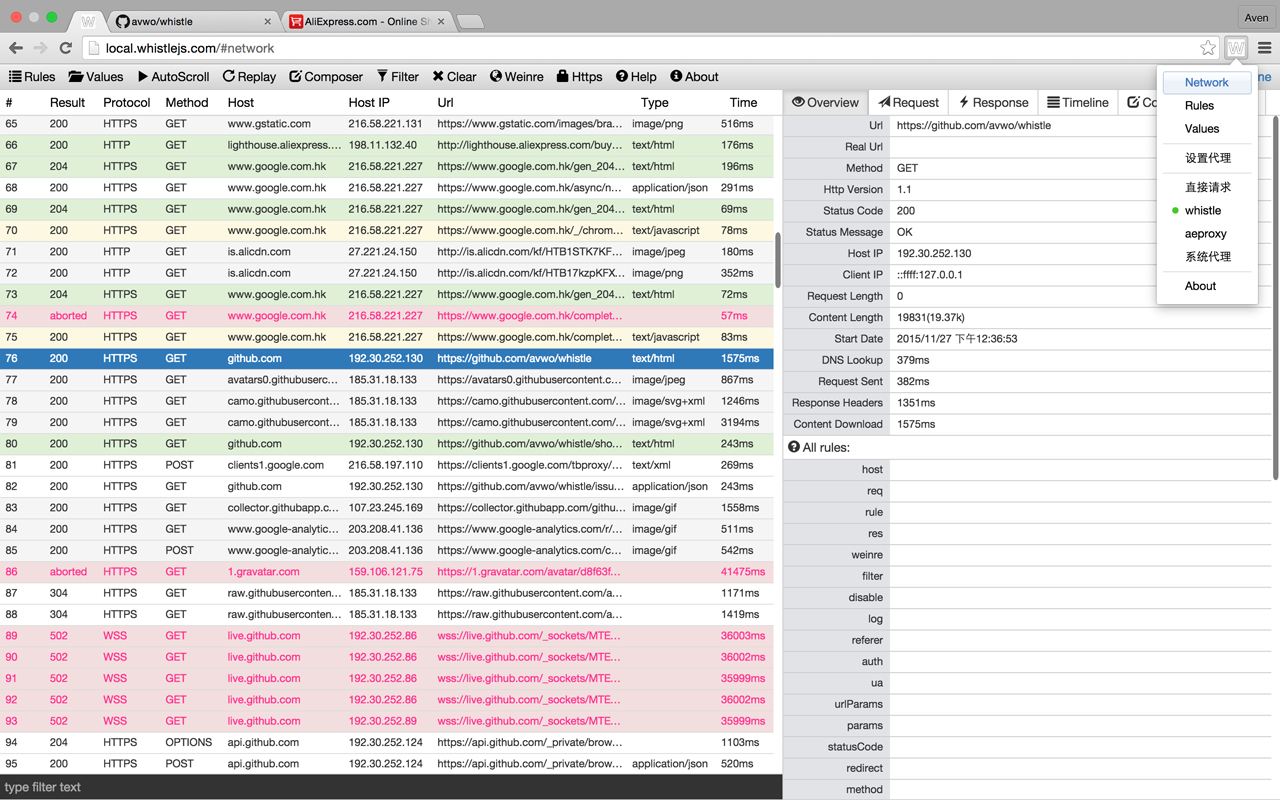
Task: Go back with the browser back arrow
Action: 16,47
